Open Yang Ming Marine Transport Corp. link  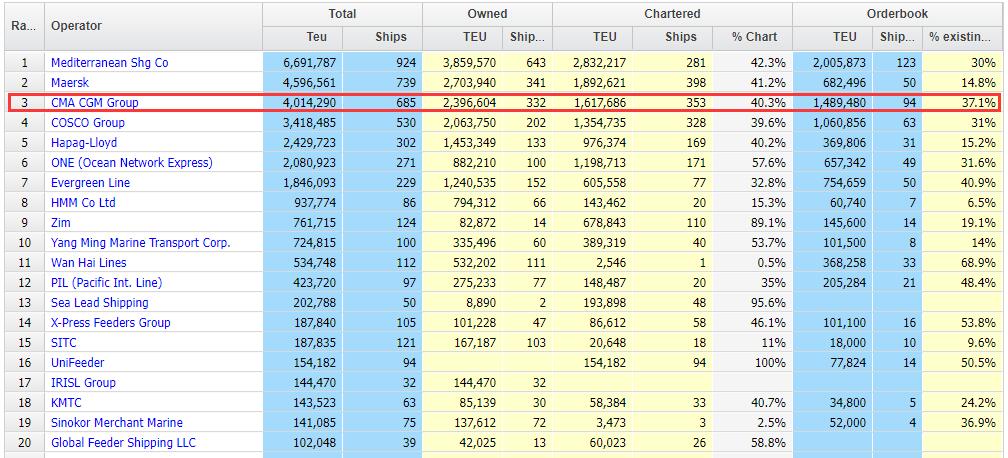point(141,243)
